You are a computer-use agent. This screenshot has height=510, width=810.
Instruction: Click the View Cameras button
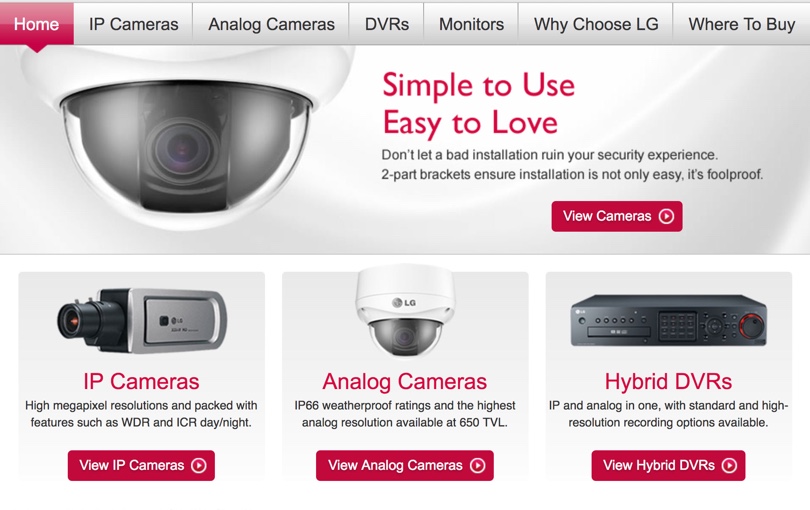617,216
